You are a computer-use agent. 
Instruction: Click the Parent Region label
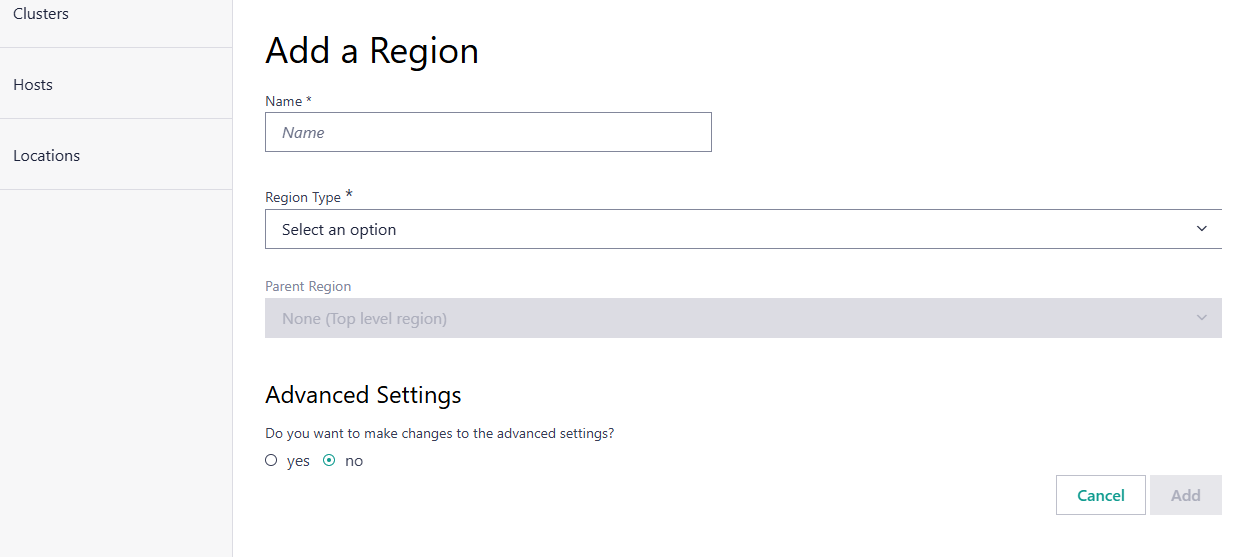308,286
